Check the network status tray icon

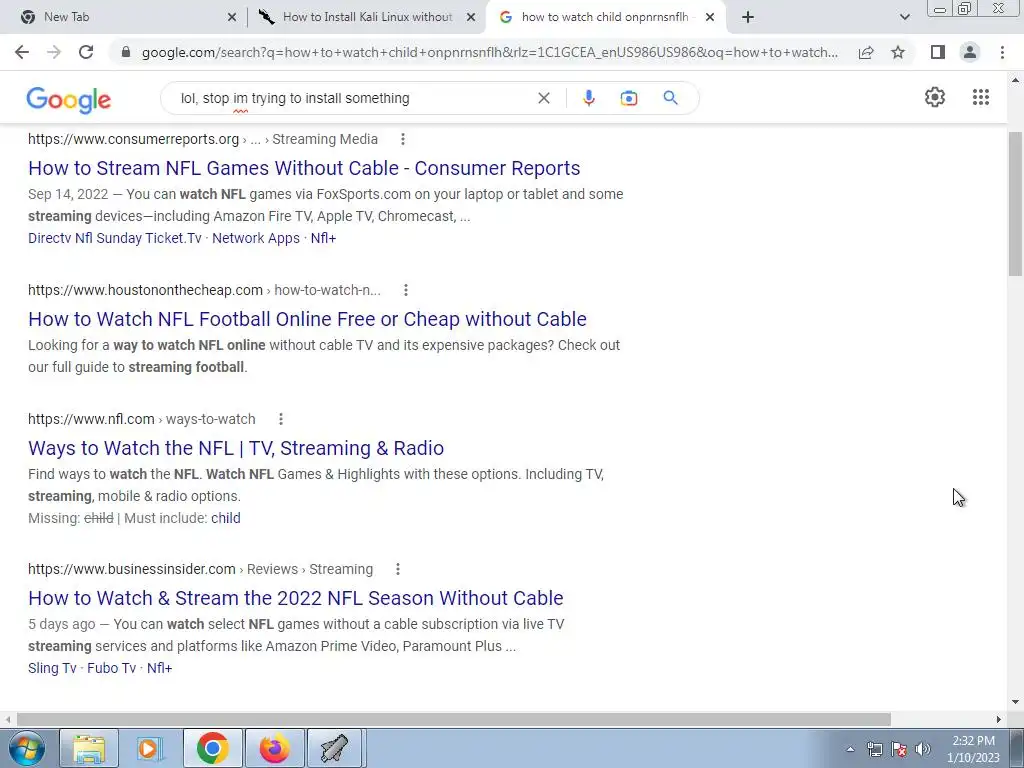(874, 749)
